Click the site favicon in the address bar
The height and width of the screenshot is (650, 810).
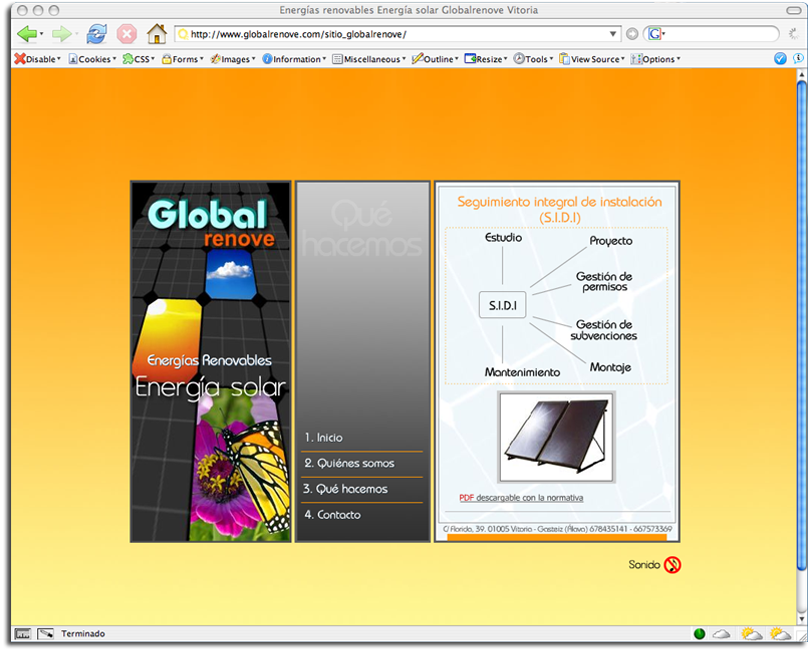click(182, 35)
